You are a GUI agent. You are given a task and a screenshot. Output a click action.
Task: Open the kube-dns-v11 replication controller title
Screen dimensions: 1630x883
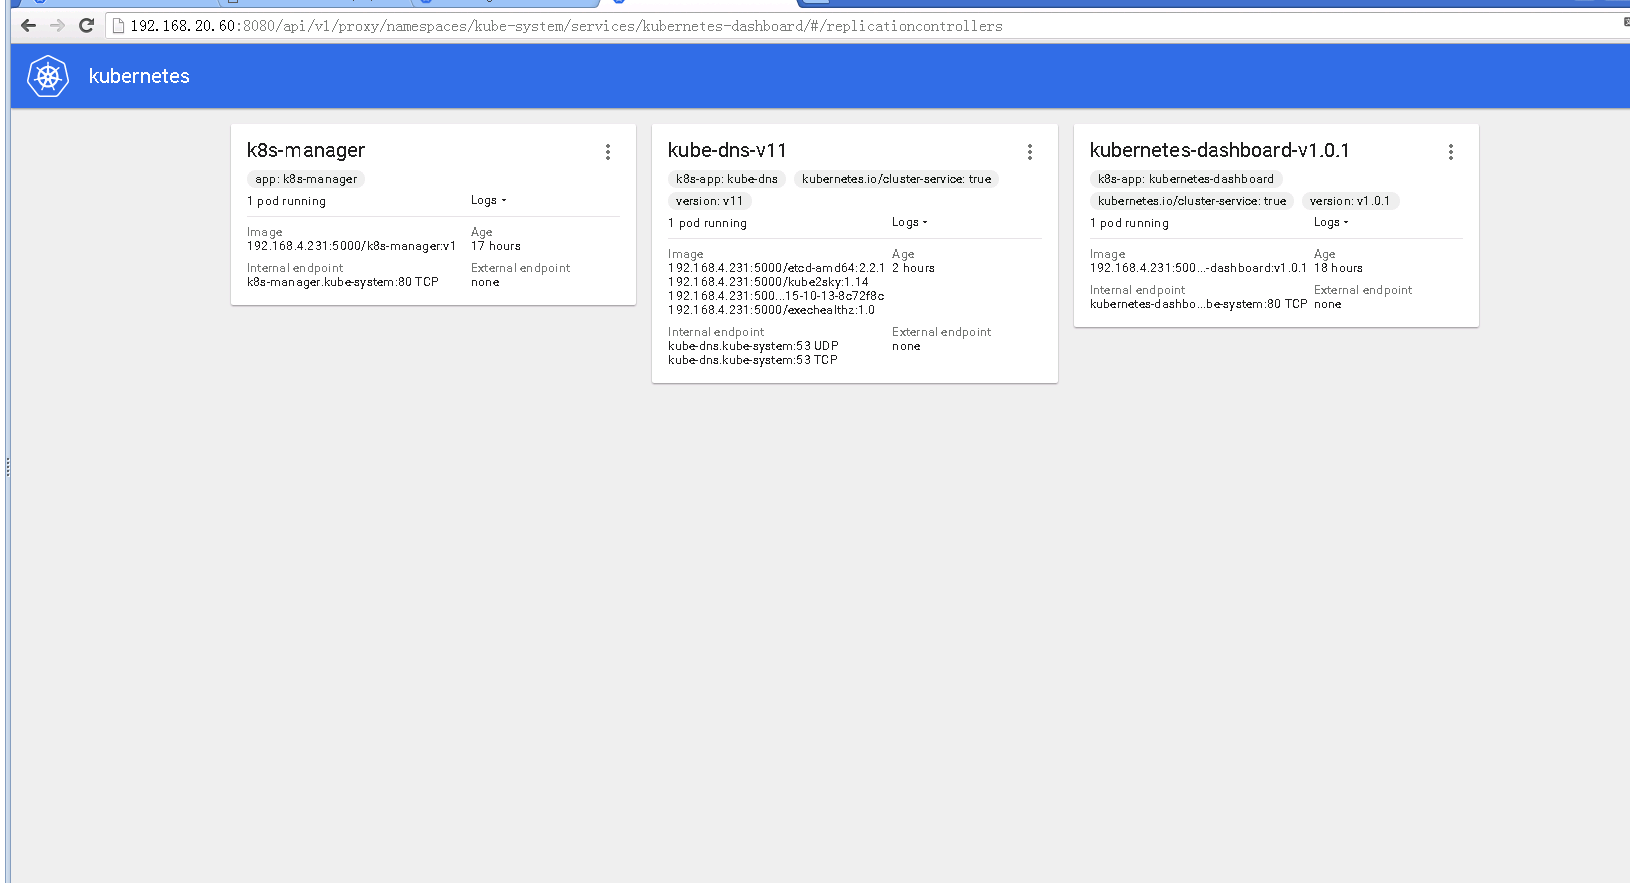click(727, 150)
